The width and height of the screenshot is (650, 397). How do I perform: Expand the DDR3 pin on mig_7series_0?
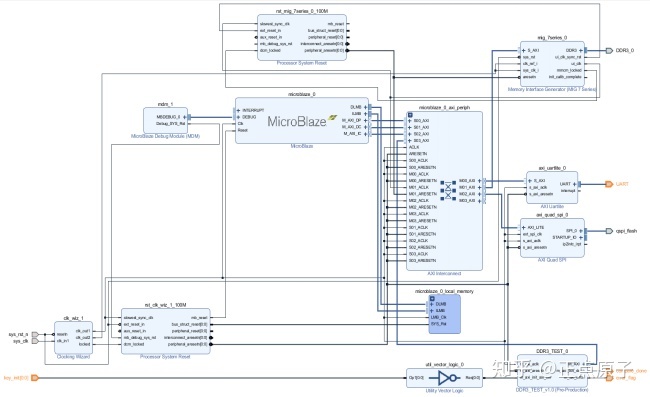click(581, 51)
